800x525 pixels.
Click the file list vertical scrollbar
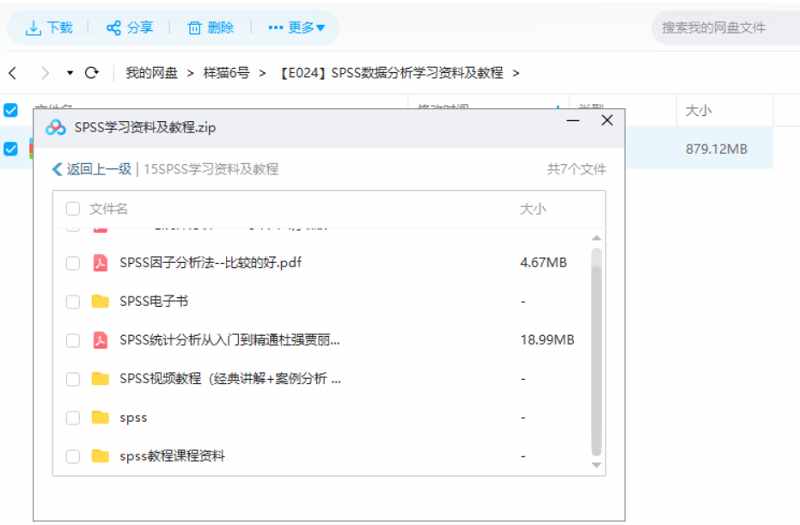597,350
